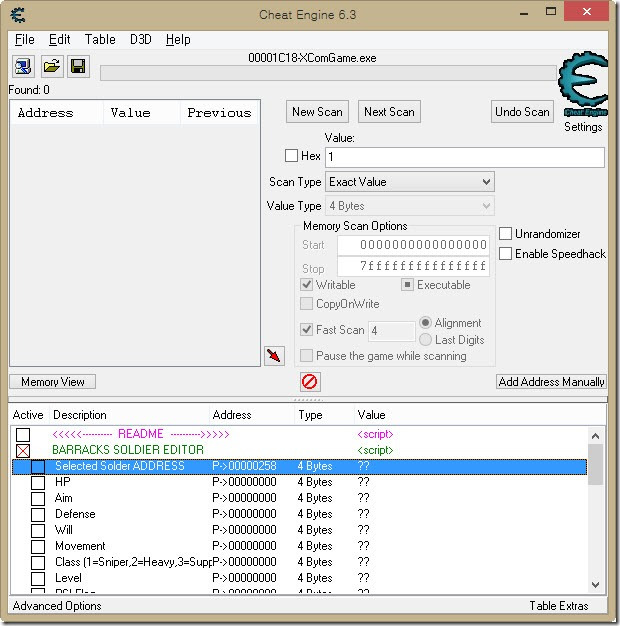Screen dimensions: 620x626
Task: Click the Active column header
Action: click(x=28, y=415)
